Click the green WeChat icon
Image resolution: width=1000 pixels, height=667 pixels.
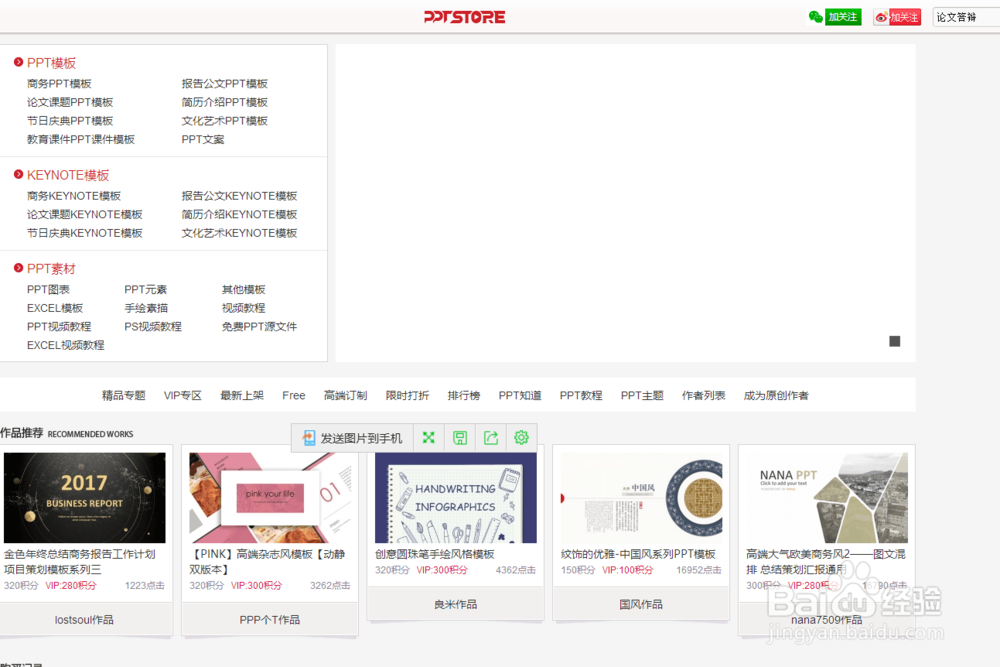click(x=815, y=17)
